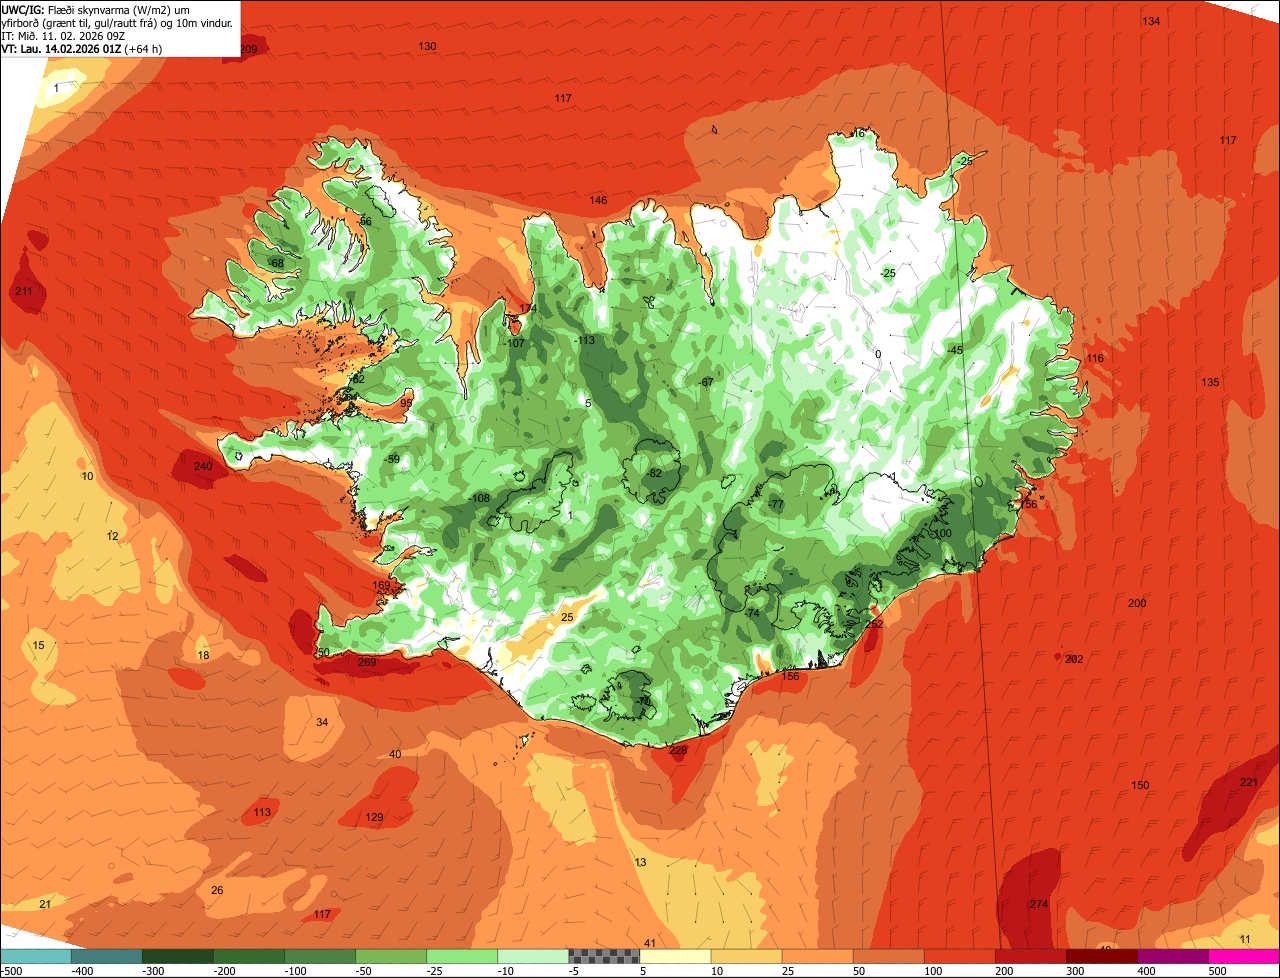
Task: Click the map value '274' in the dark red patch
Action: coord(1039,904)
